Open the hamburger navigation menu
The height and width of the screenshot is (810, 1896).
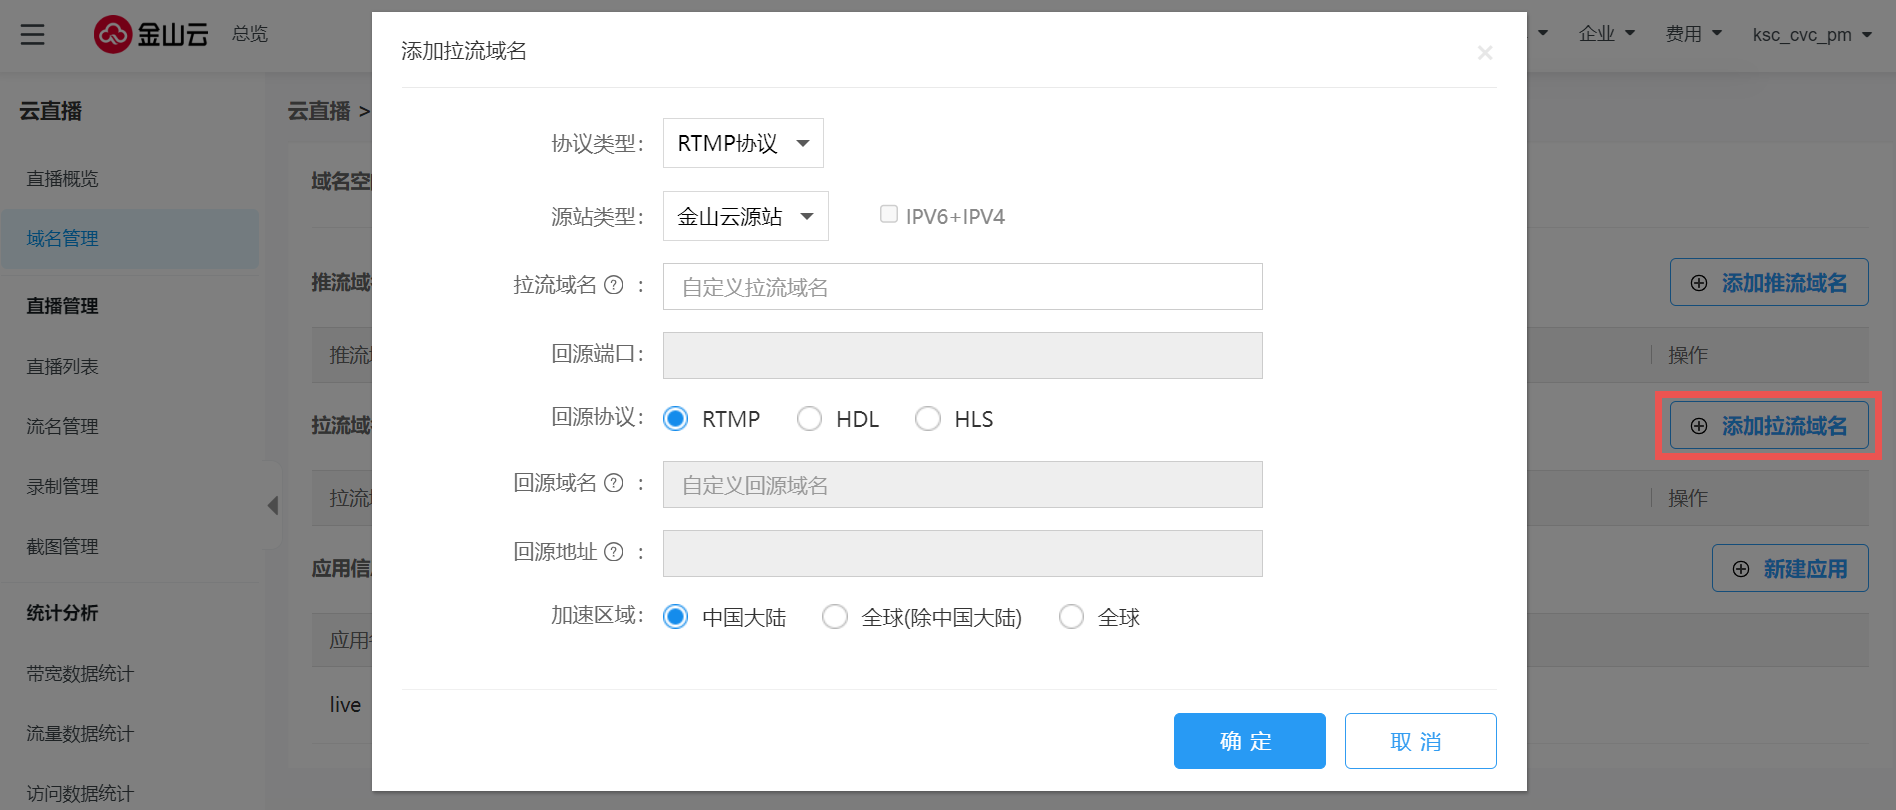[x=33, y=35]
